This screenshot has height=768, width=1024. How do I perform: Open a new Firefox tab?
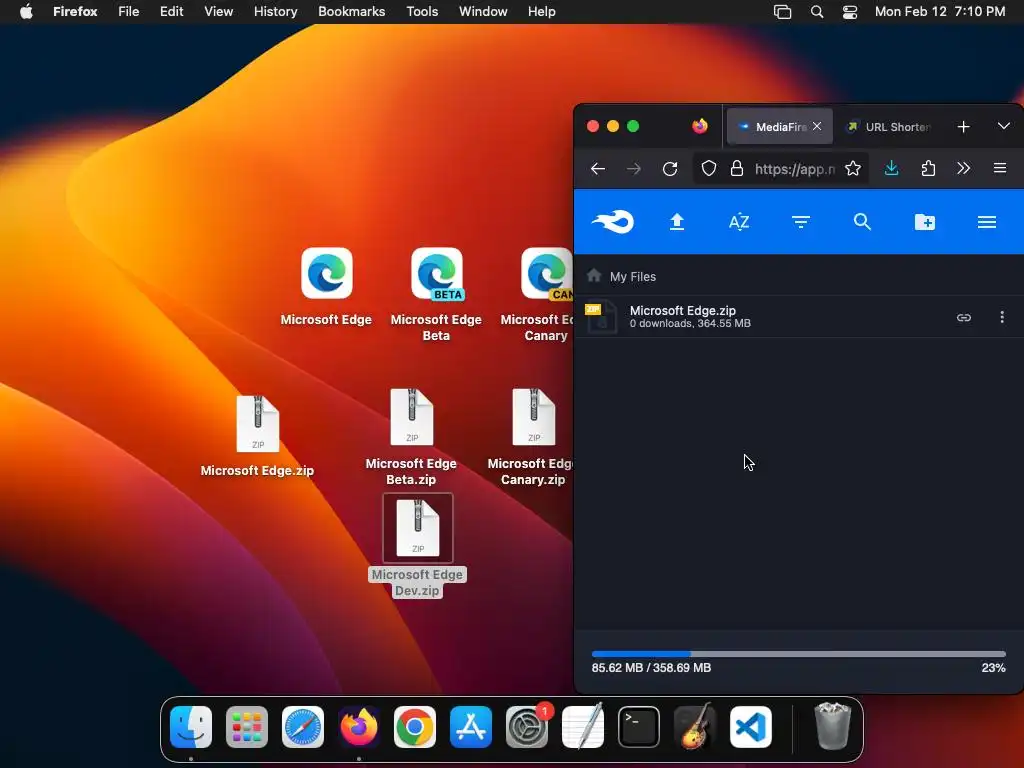963,127
